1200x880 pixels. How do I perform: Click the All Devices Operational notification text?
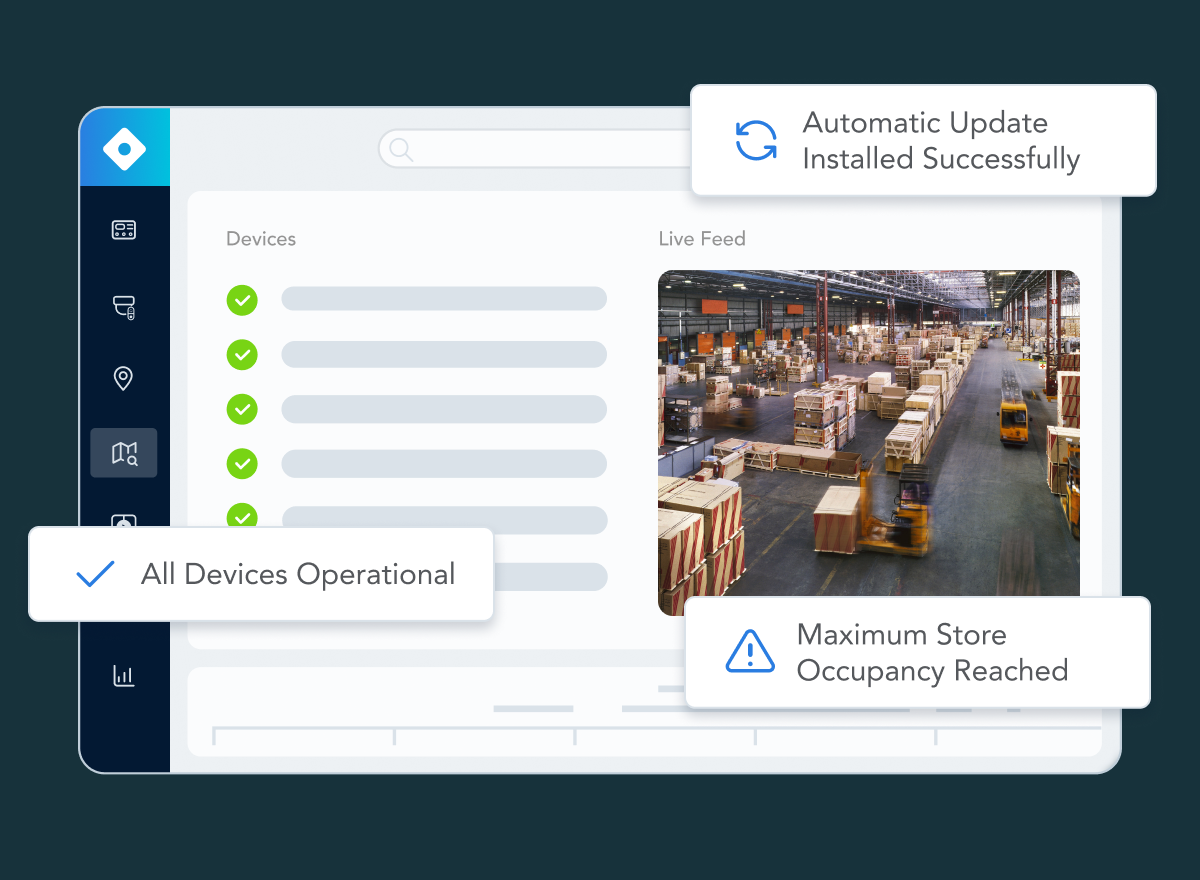point(298,574)
